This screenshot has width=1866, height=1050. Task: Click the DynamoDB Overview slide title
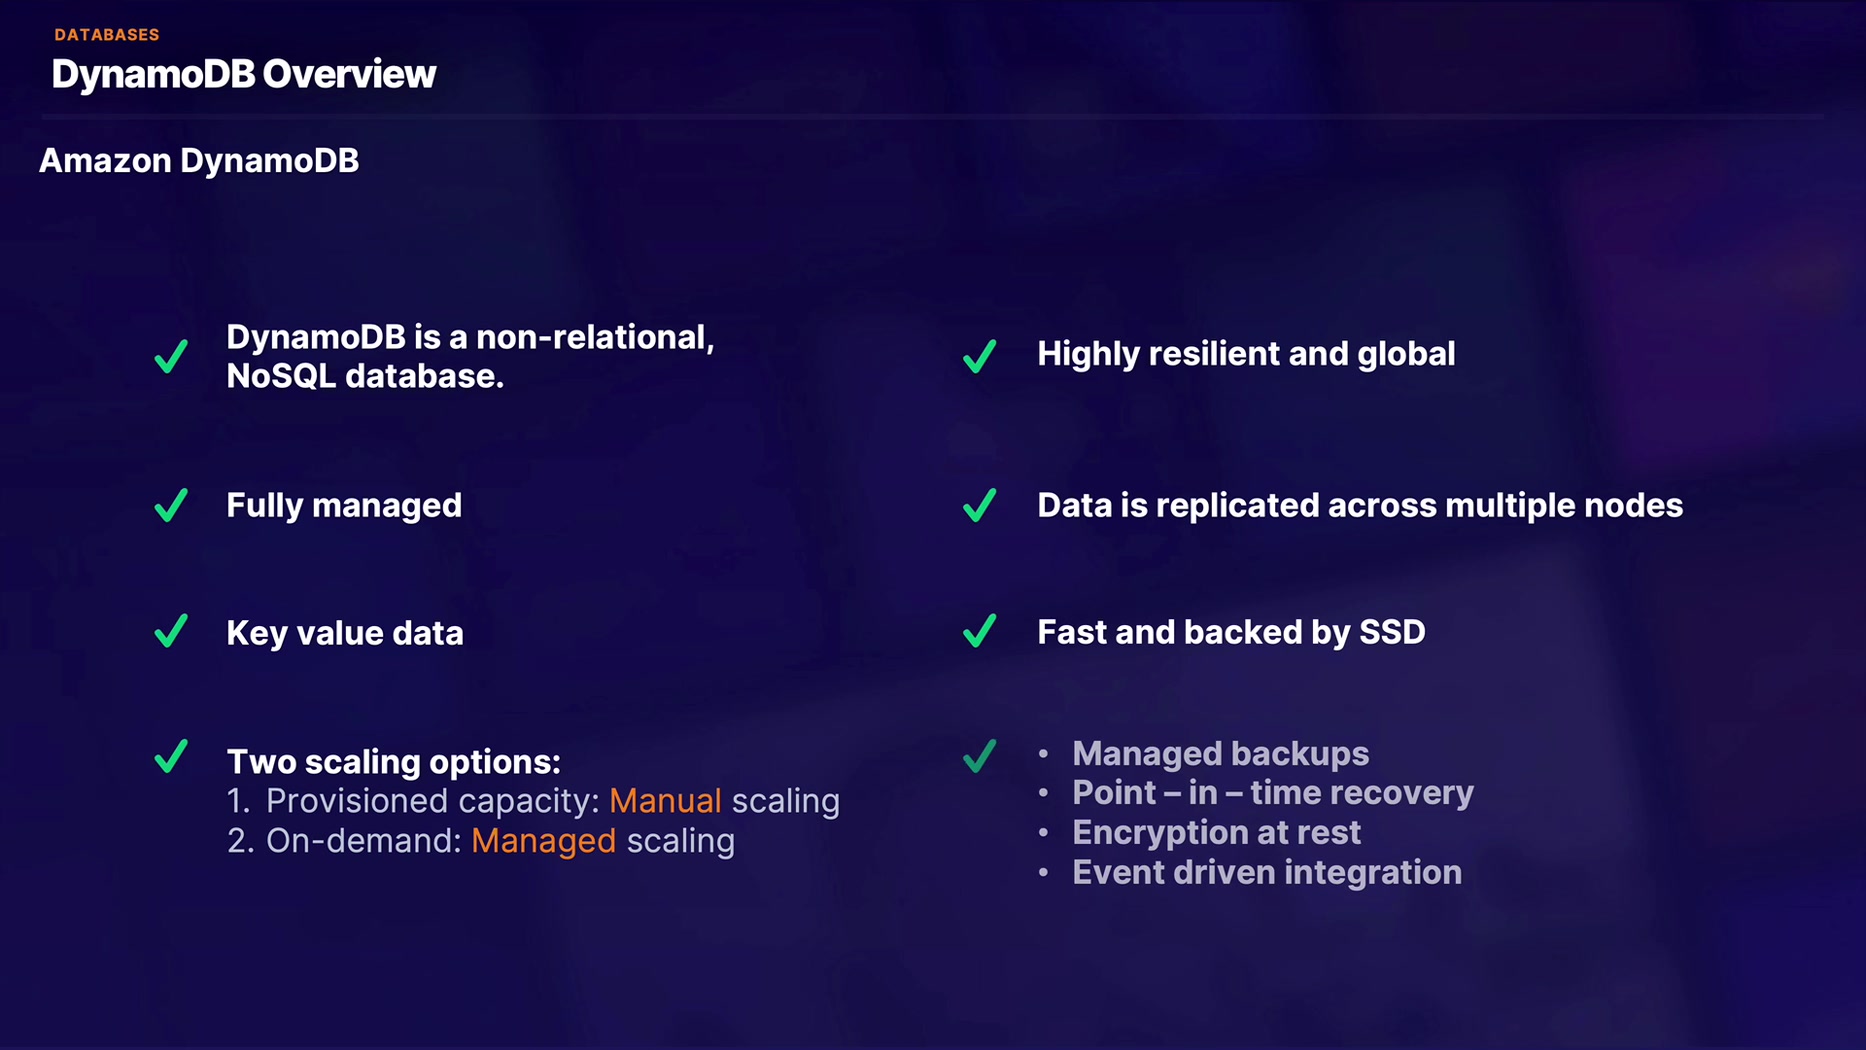point(243,74)
